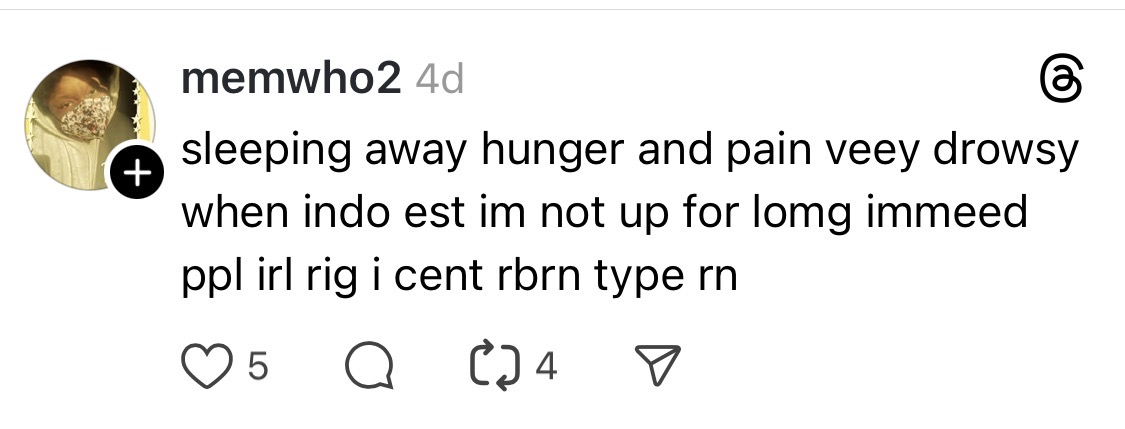
Task: Open the memwho2 username link
Action: click(x=291, y=79)
